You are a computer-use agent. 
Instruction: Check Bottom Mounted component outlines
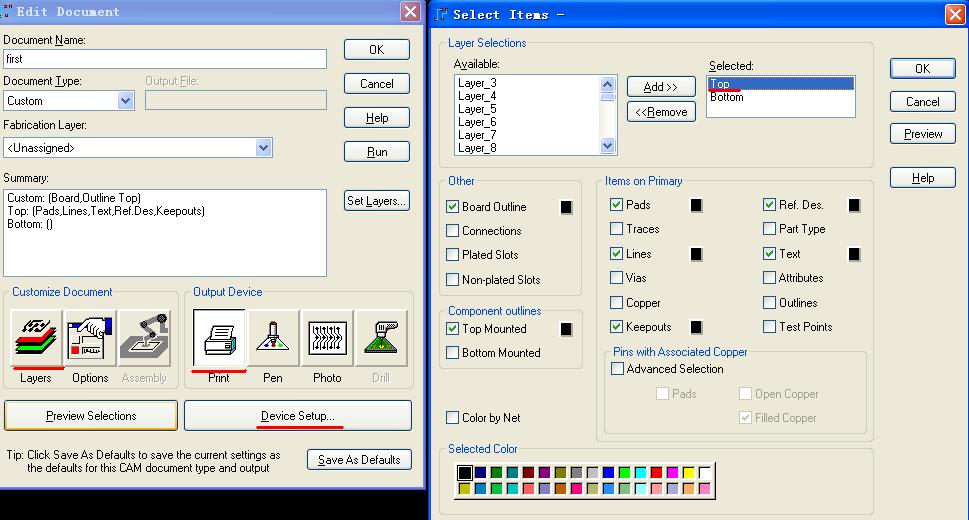[452, 353]
